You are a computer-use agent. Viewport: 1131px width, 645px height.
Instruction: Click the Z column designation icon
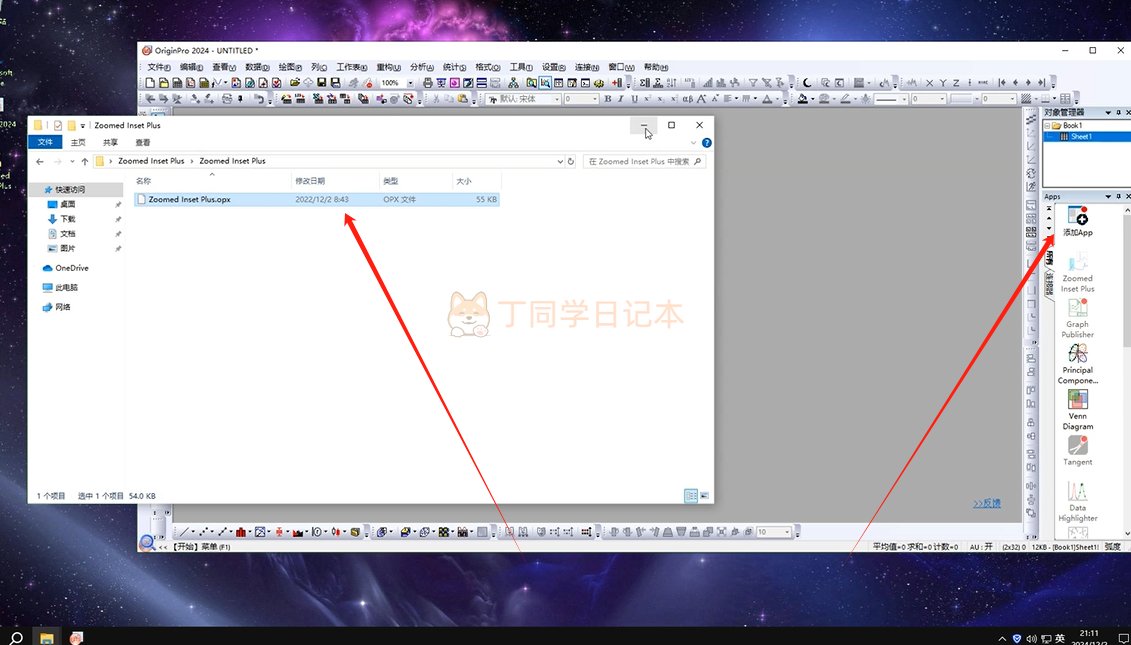956,83
